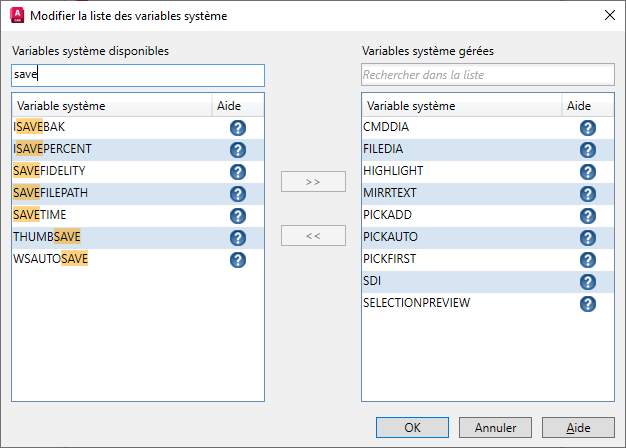Click the >> add variable button
Screen dimensions: 626x448
tap(313, 182)
